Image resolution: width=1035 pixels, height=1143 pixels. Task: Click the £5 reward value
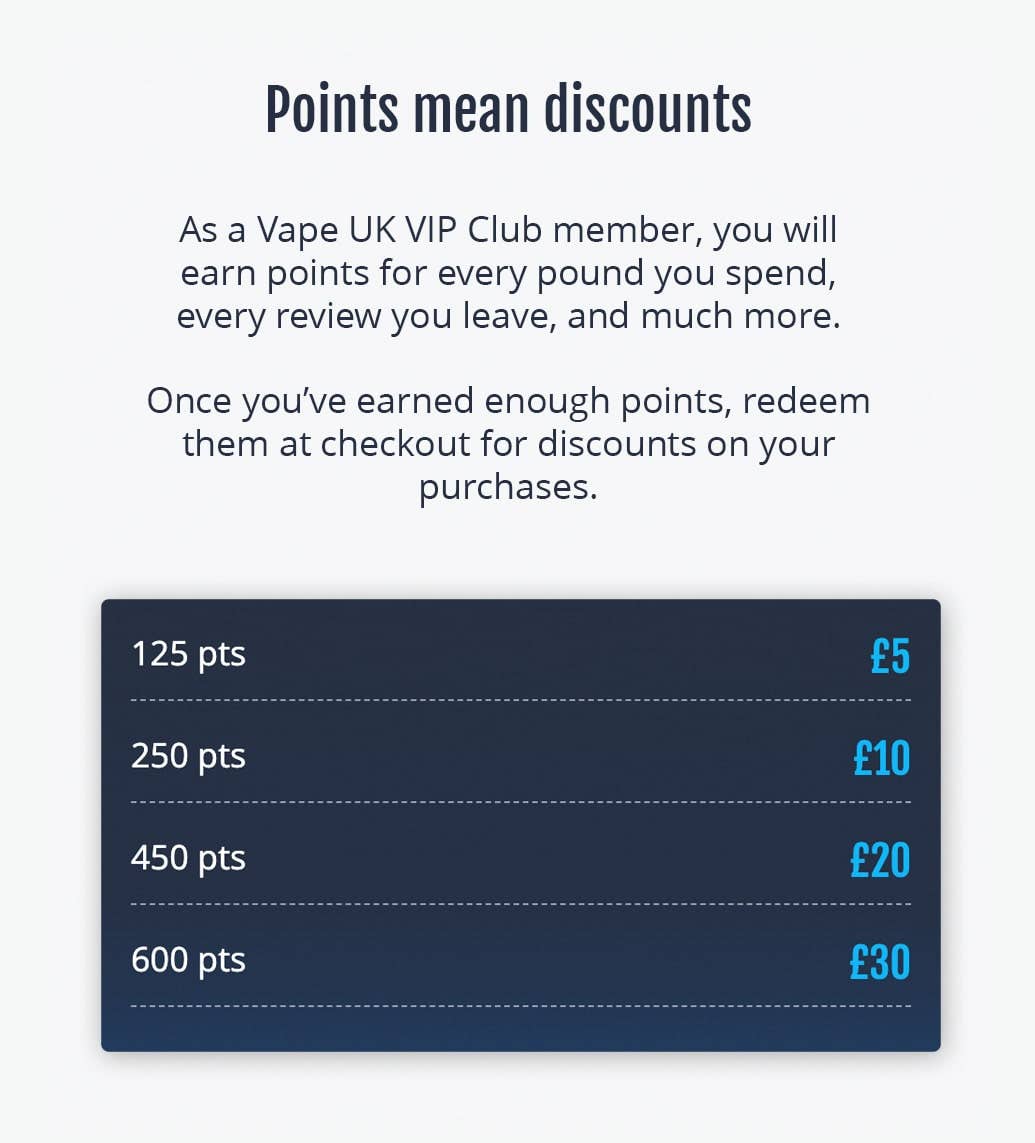pyautogui.click(x=890, y=655)
